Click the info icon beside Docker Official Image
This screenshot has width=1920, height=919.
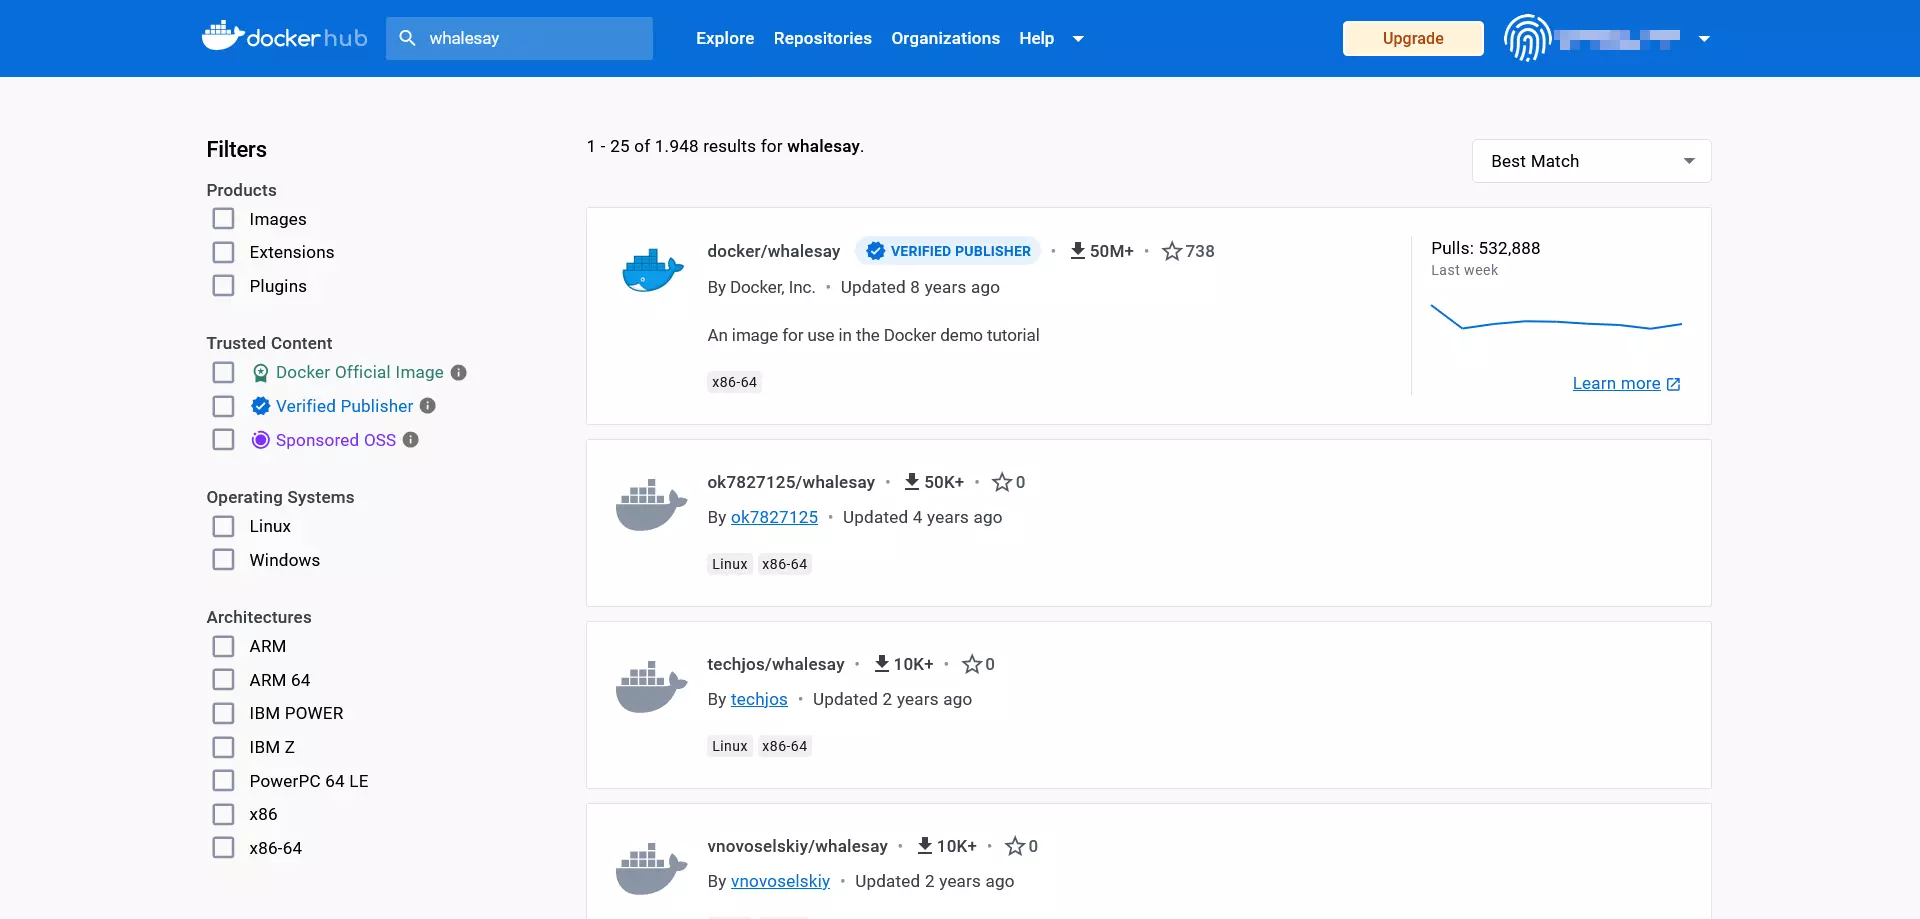tap(459, 372)
